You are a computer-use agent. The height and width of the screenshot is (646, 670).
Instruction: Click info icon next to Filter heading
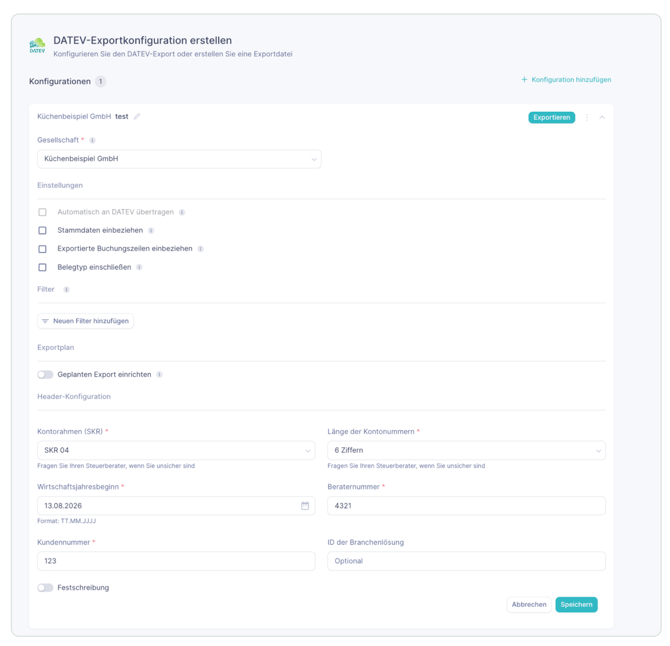pyautogui.click(x=66, y=290)
